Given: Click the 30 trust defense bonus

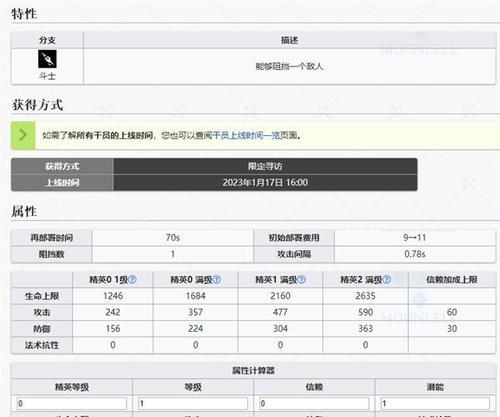Looking at the screenshot, I should tap(452, 328).
